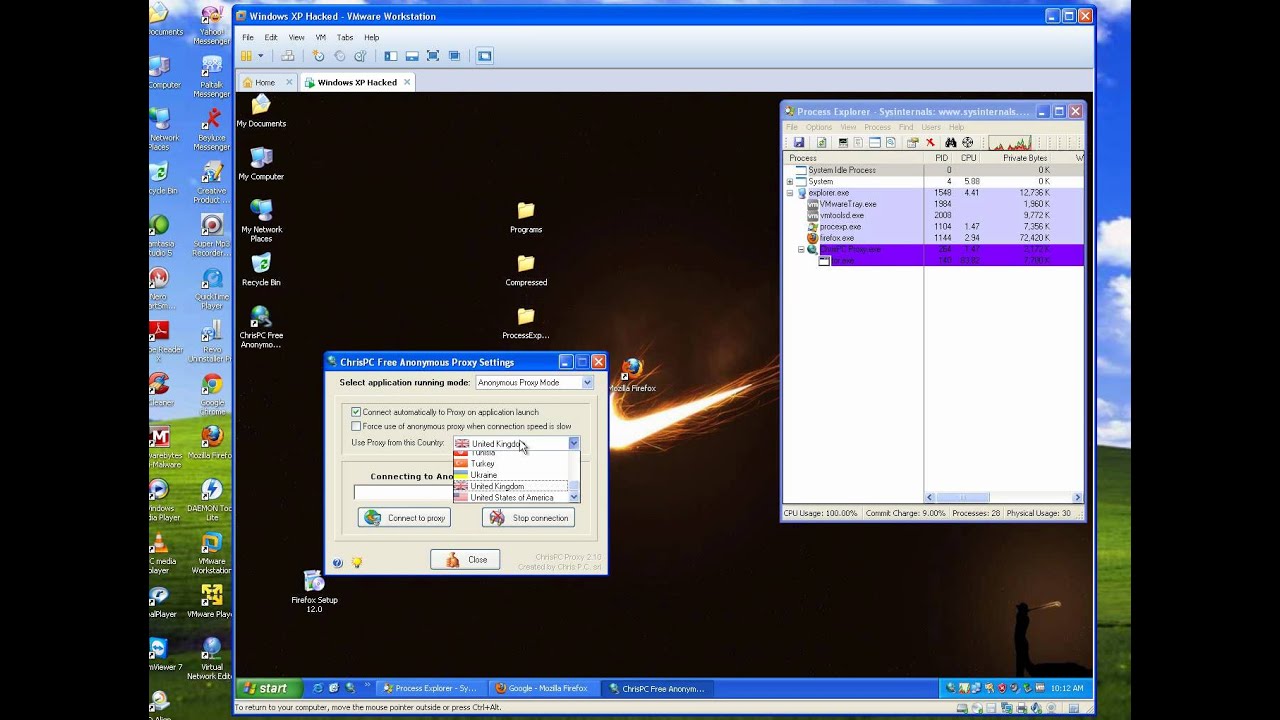Click VMware snapshot take icon
The image size is (1280, 720).
coord(318,56)
